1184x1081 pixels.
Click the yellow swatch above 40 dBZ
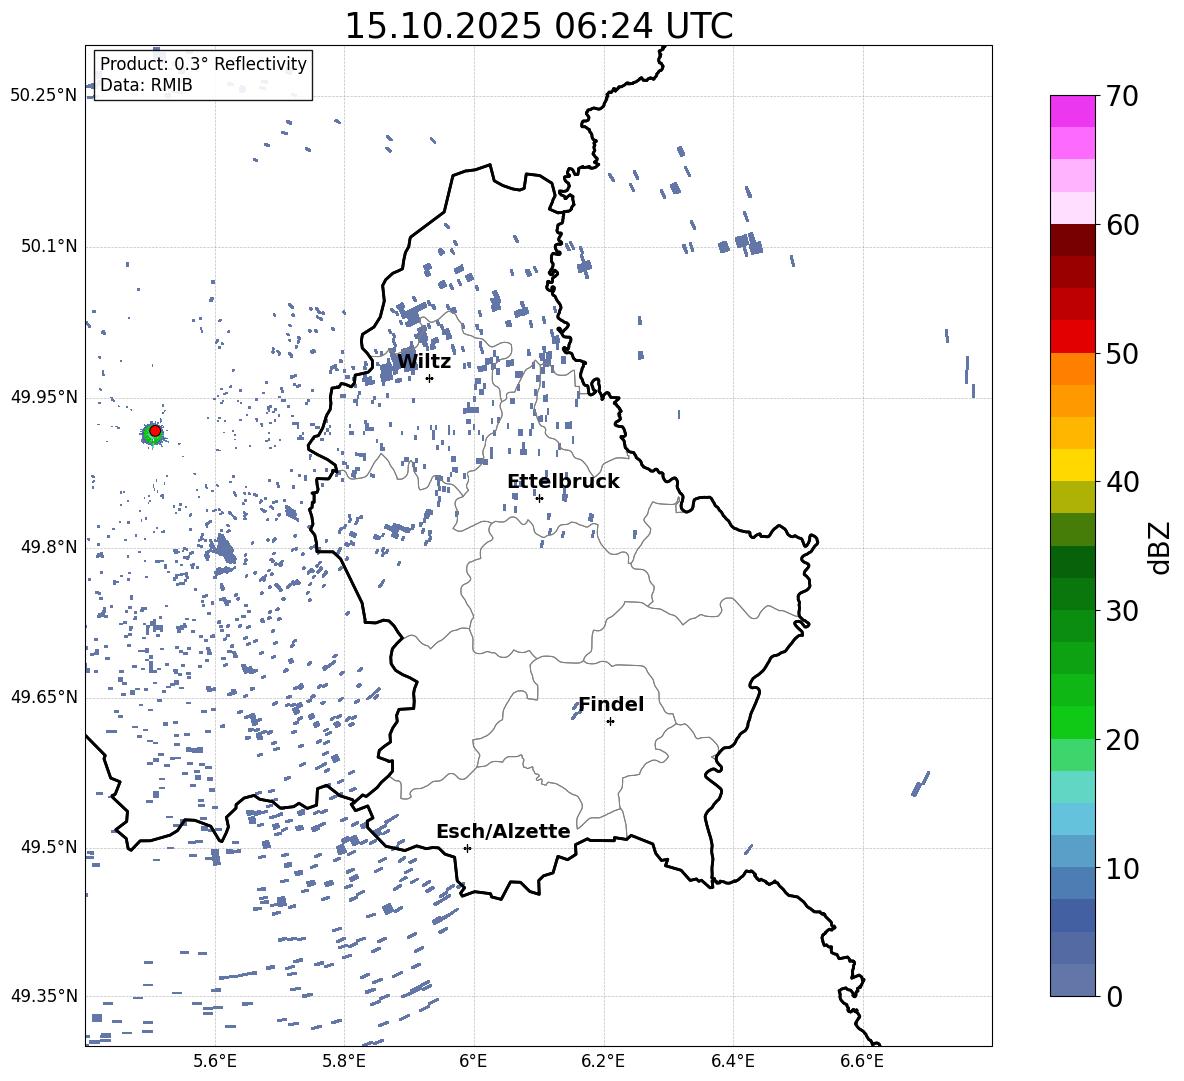click(1072, 465)
